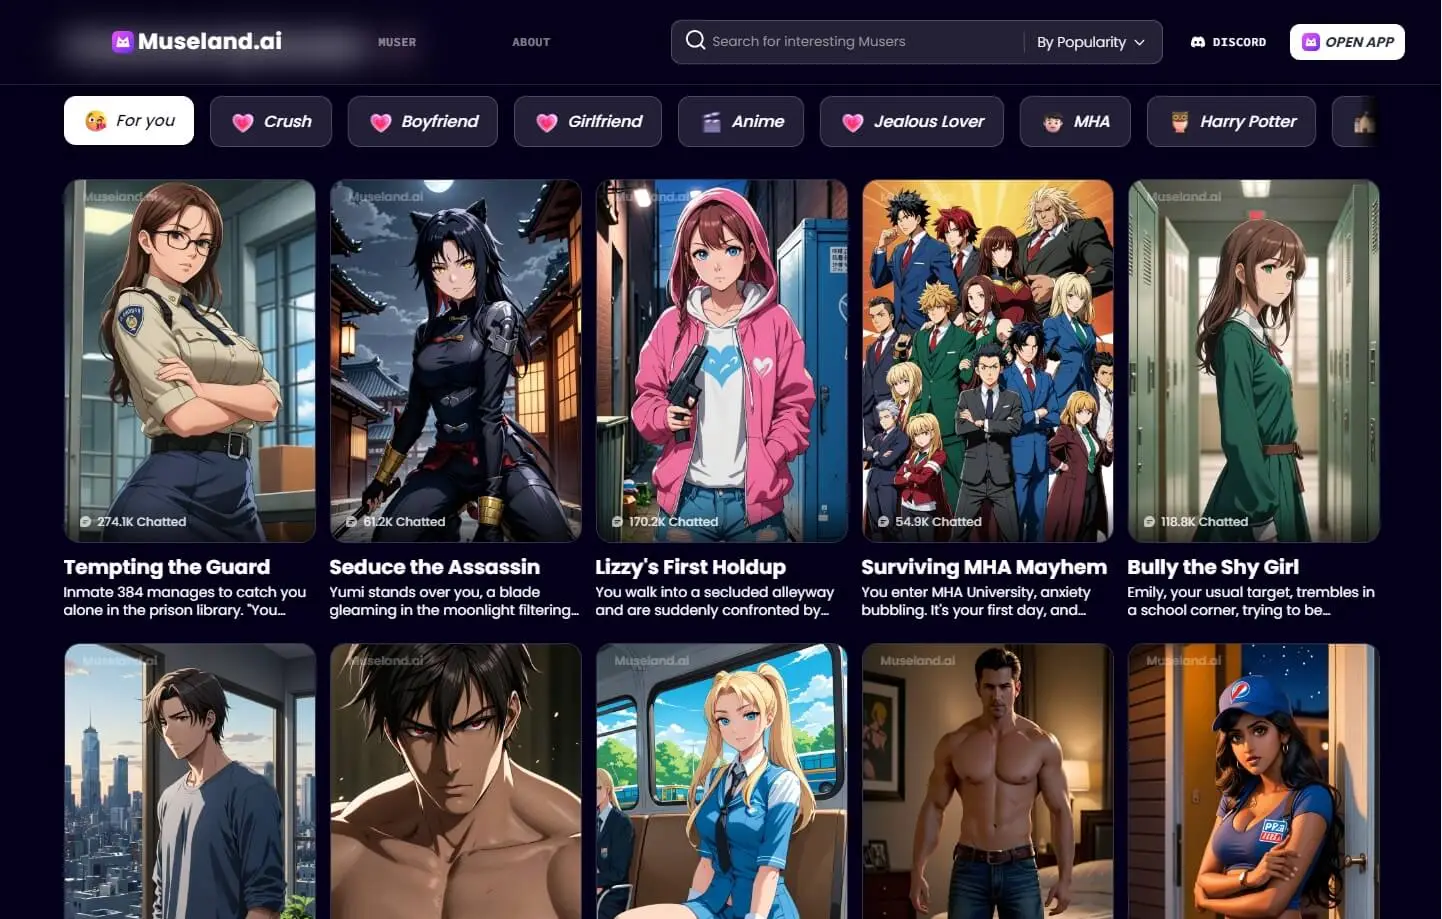Click the description starting 'You enter MHA University'
The image size is (1442, 919).
976,601
